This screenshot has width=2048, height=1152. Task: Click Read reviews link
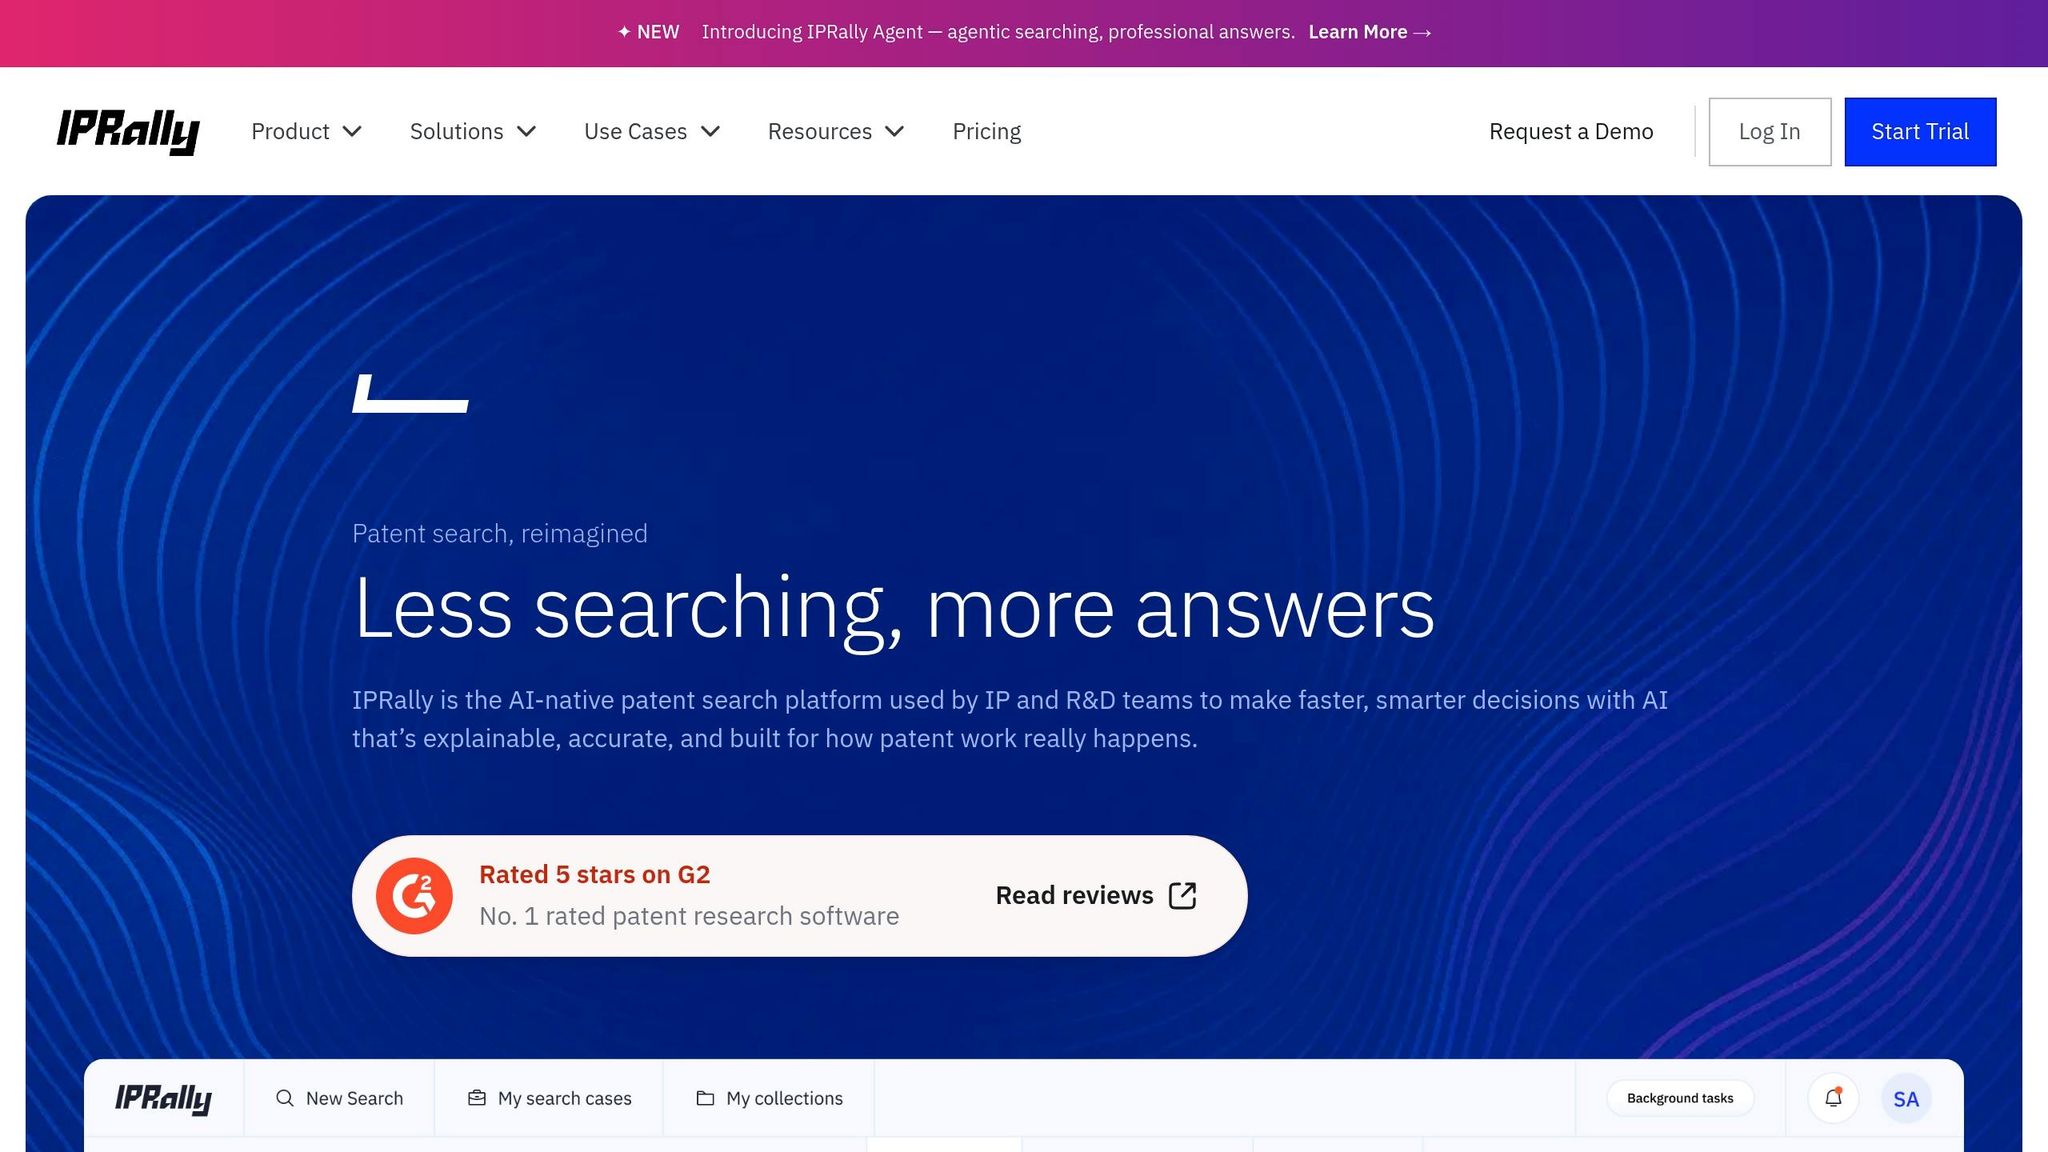pos(1096,895)
